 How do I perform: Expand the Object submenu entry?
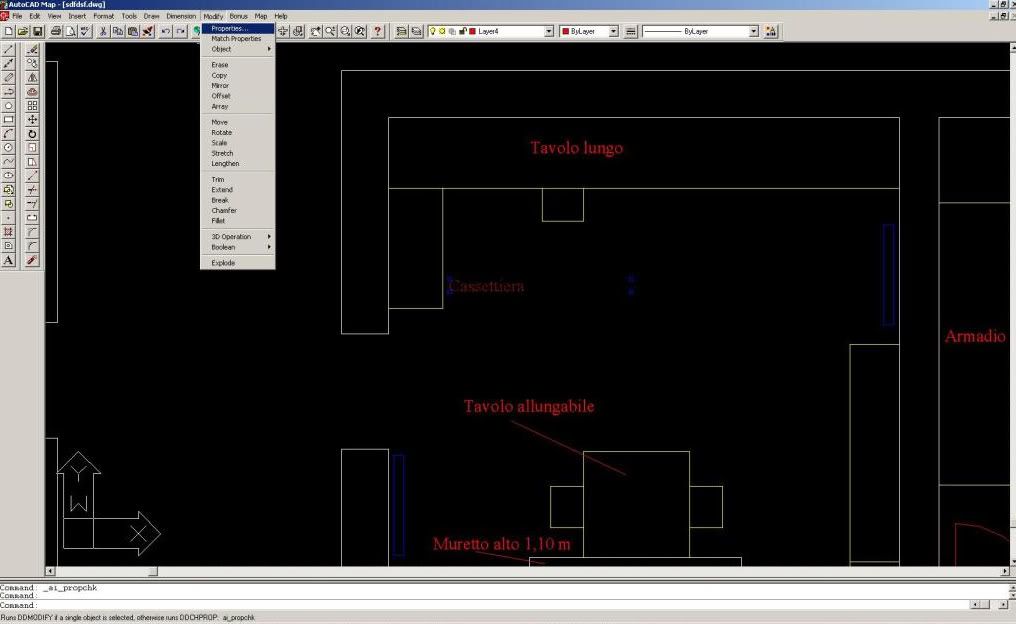point(238,49)
